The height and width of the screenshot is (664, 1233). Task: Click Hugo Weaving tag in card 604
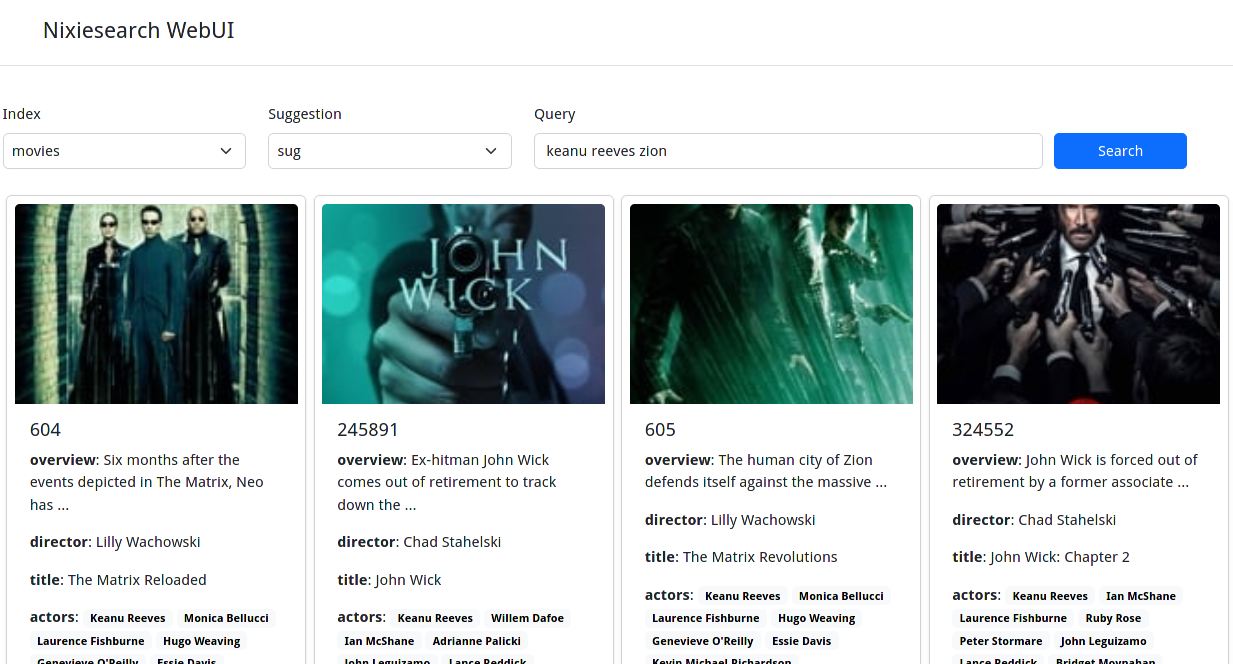(202, 641)
